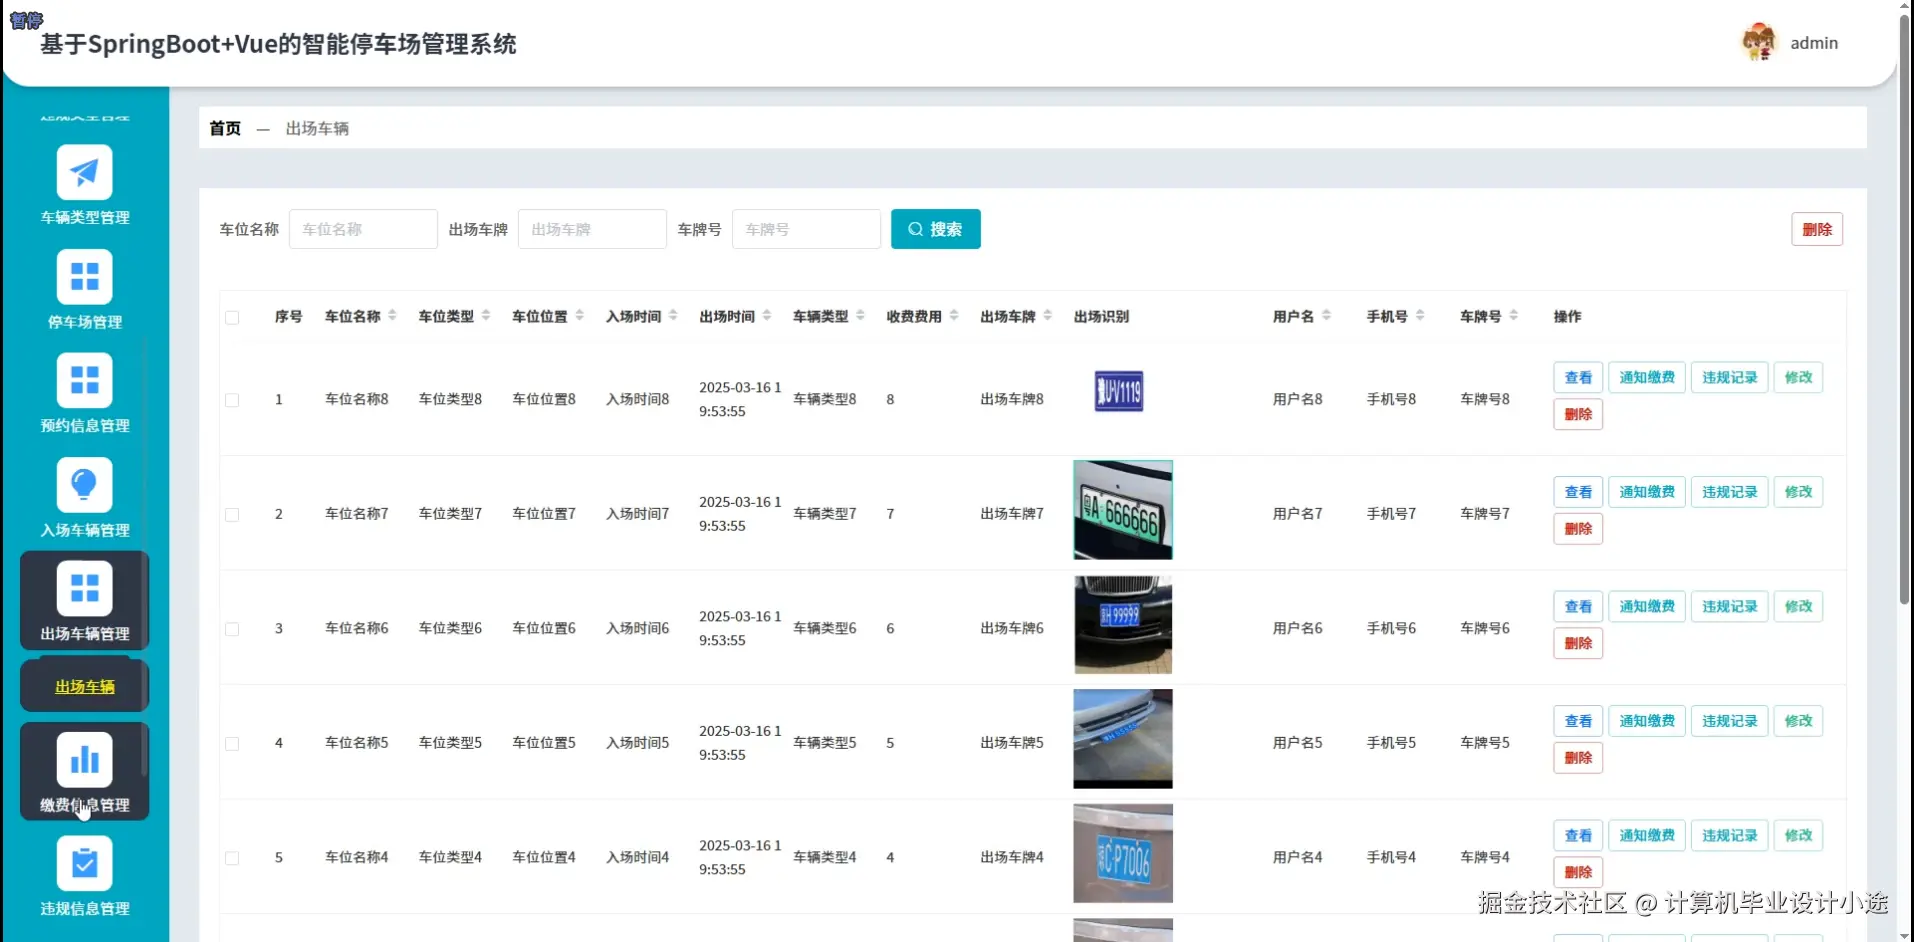The width and height of the screenshot is (1914, 942).
Task: Click the 搜索 search button
Action: pyautogui.click(x=935, y=229)
